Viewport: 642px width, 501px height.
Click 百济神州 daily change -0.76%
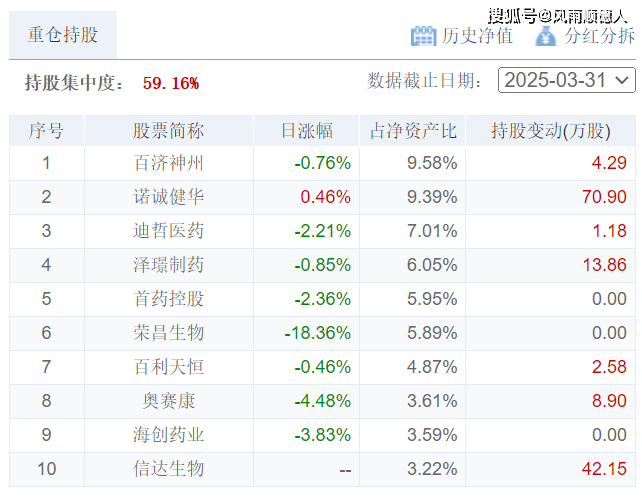point(323,163)
